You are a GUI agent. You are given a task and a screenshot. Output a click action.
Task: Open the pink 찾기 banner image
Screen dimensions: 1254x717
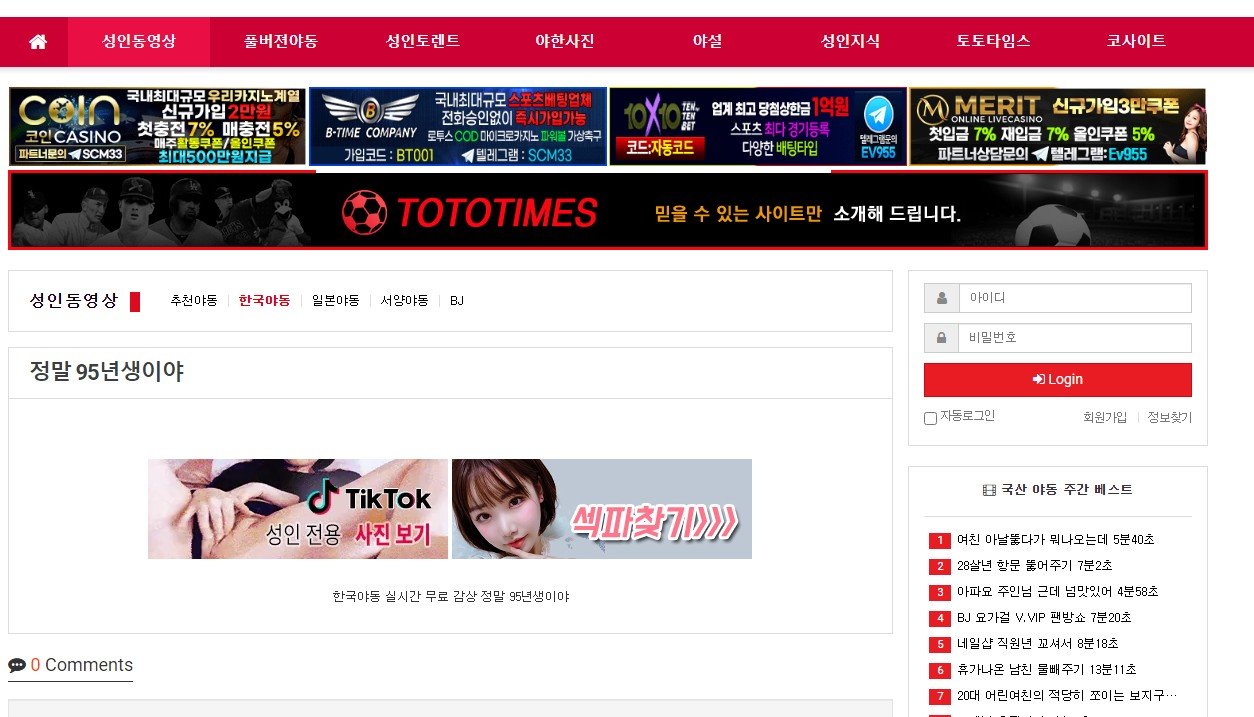[x=602, y=509]
